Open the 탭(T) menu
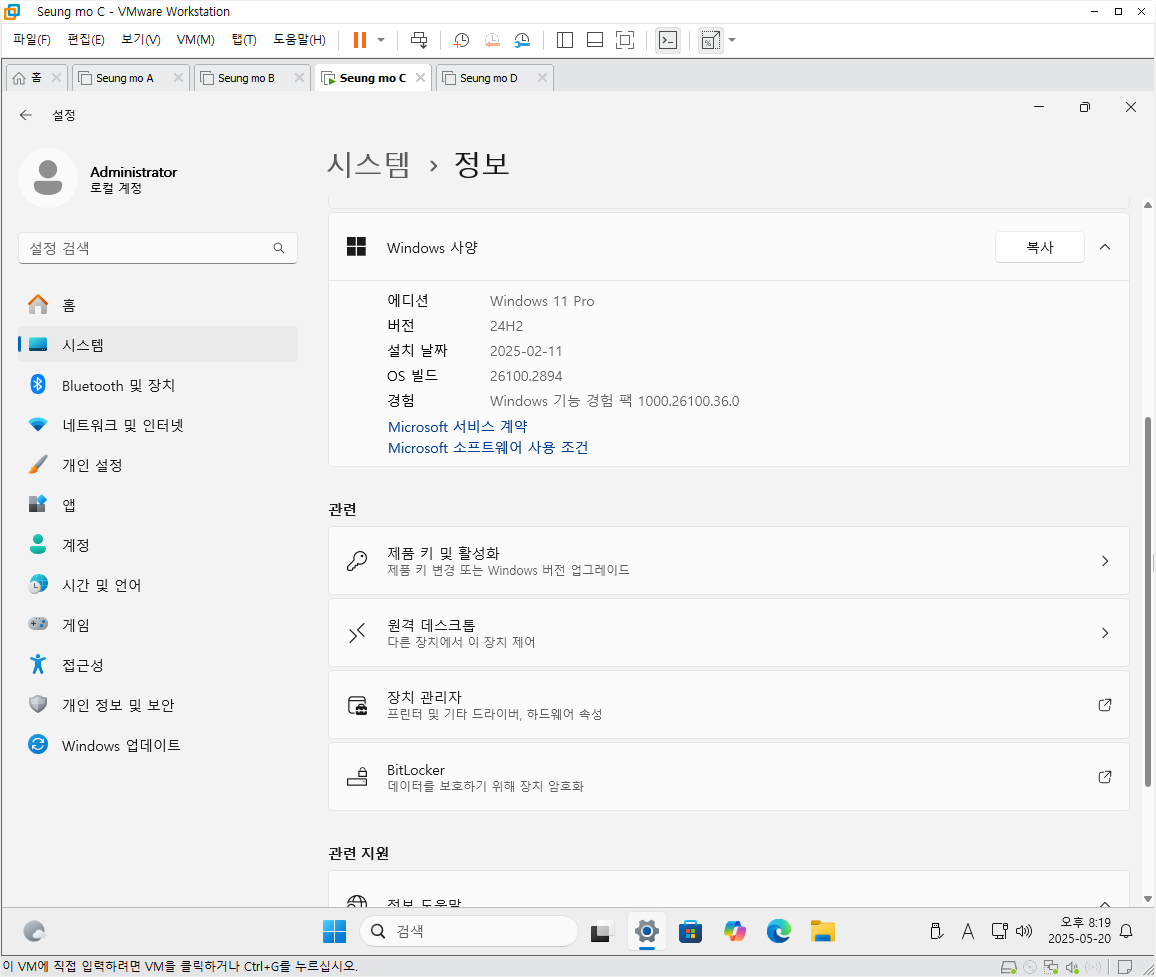 pyautogui.click(x=244, y=40)
